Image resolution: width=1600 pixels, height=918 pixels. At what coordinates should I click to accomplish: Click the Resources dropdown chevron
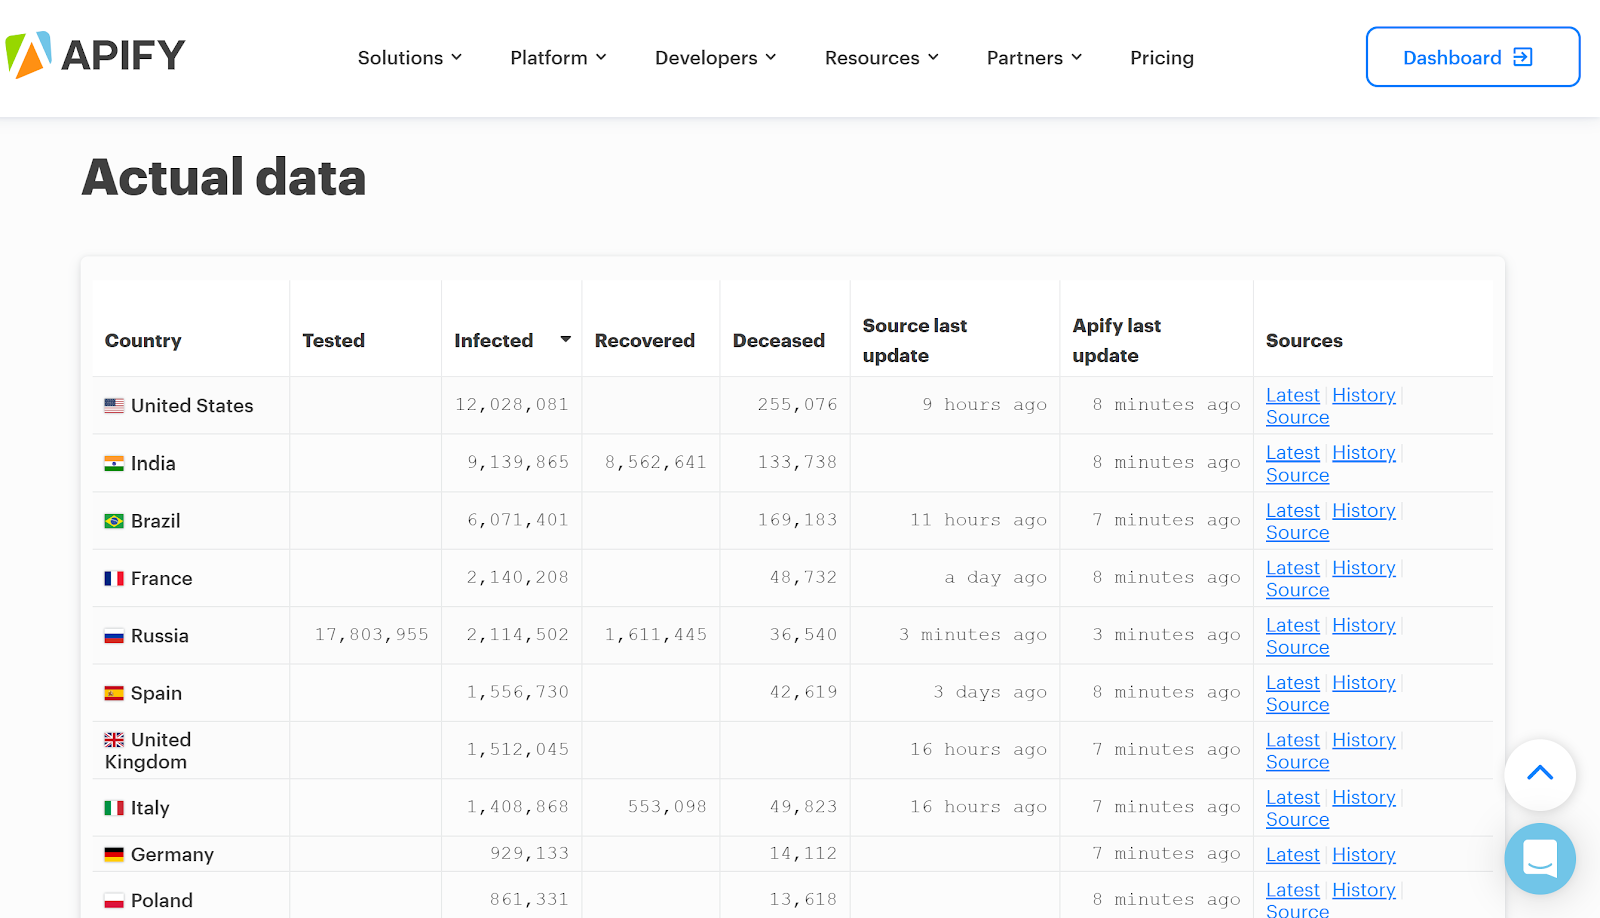pos(934,57)
